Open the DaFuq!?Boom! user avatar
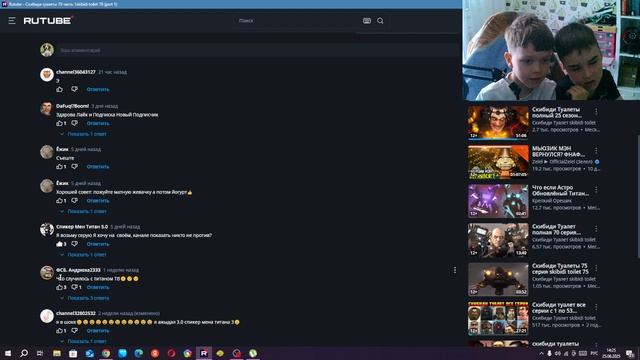 (x=47, y=109)
